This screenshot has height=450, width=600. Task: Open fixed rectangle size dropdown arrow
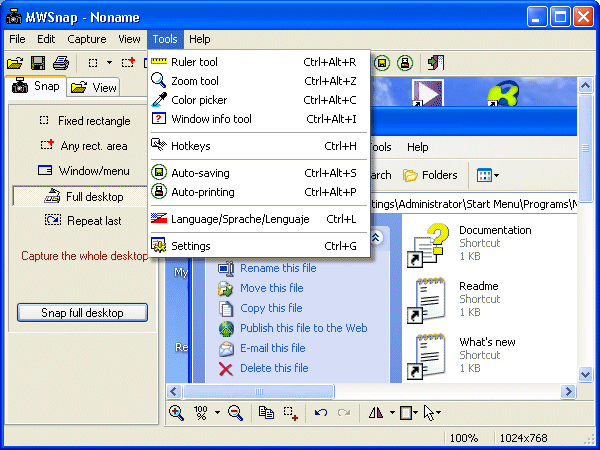(109, 62)
